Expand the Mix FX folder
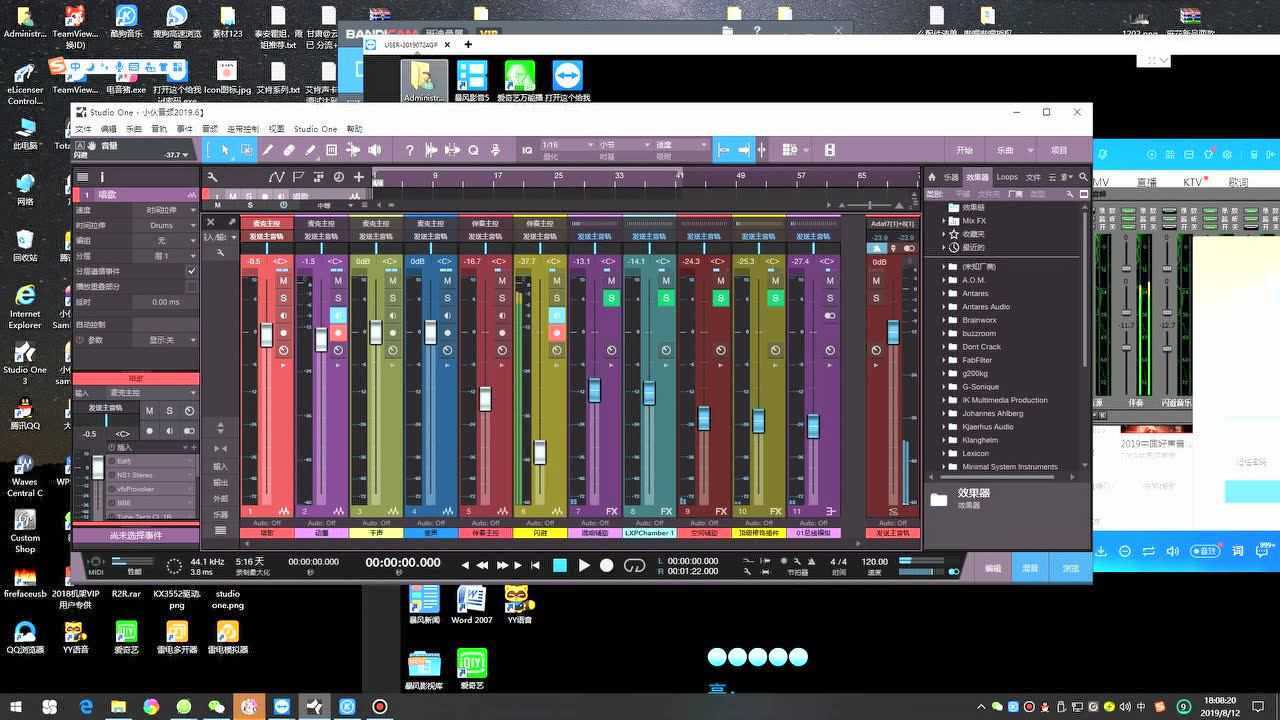 point(943,221)
